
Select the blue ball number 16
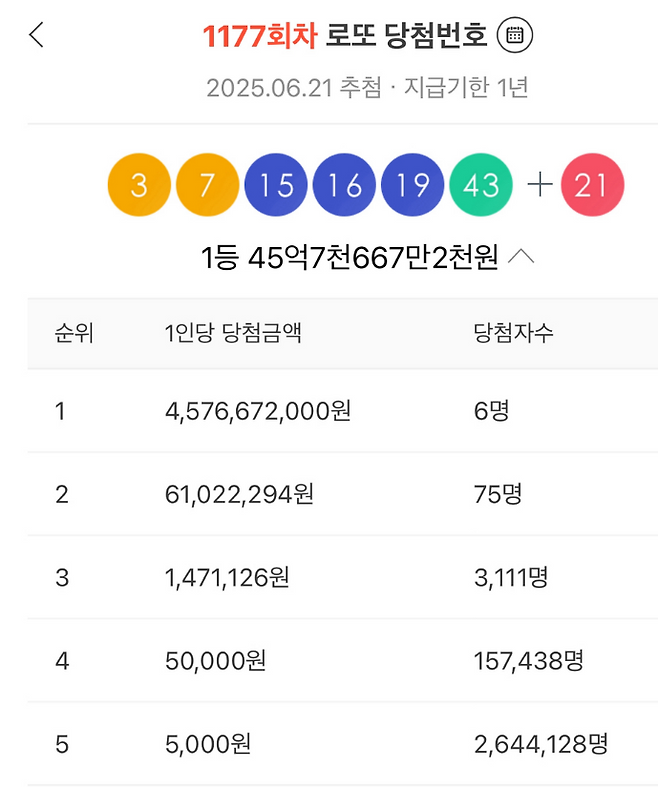pyautogui.click(x=344, y=185)
